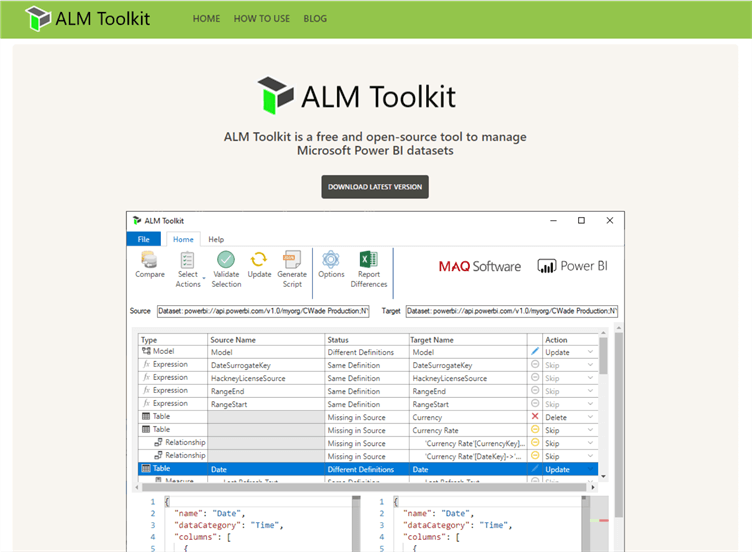Click the Source Name column header
This screenshot has width=752, height=552.
click(266, 340)
